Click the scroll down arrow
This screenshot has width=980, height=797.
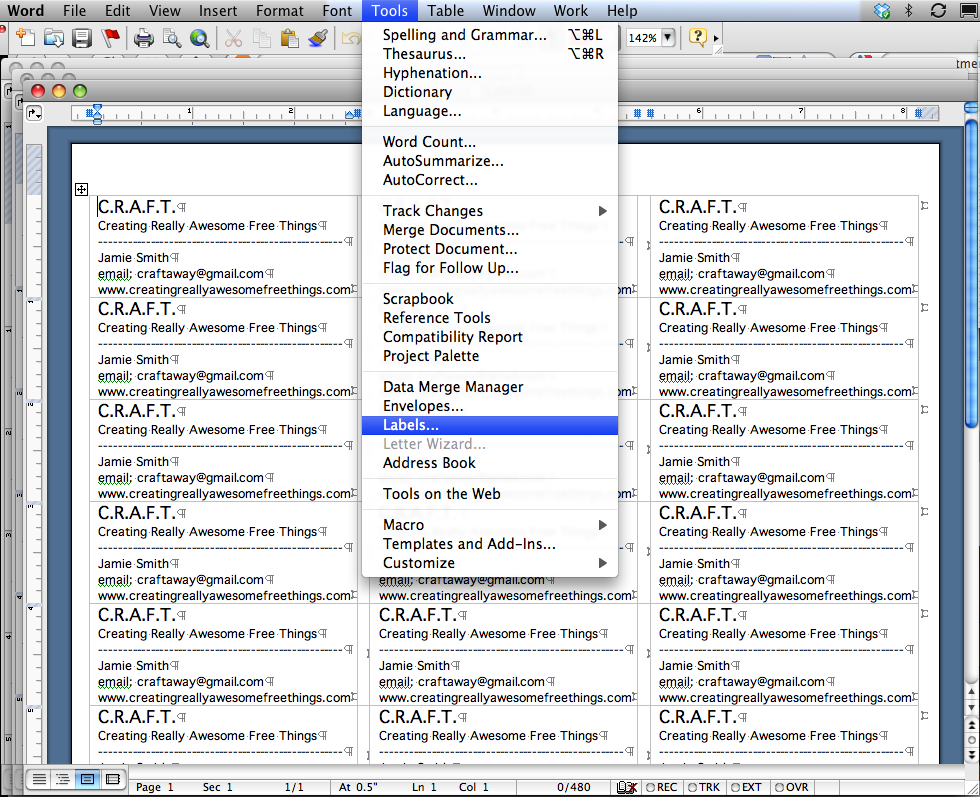971,707
